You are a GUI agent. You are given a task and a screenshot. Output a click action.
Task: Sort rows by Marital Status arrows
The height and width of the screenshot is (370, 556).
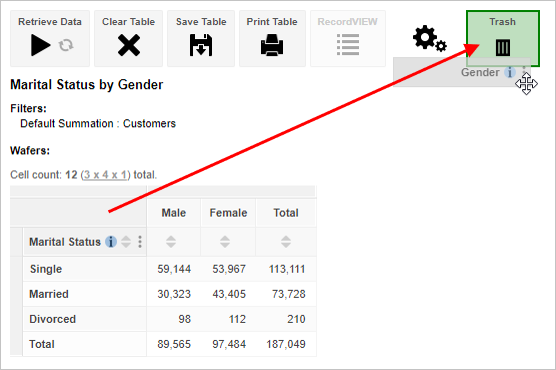click(126, 242)
